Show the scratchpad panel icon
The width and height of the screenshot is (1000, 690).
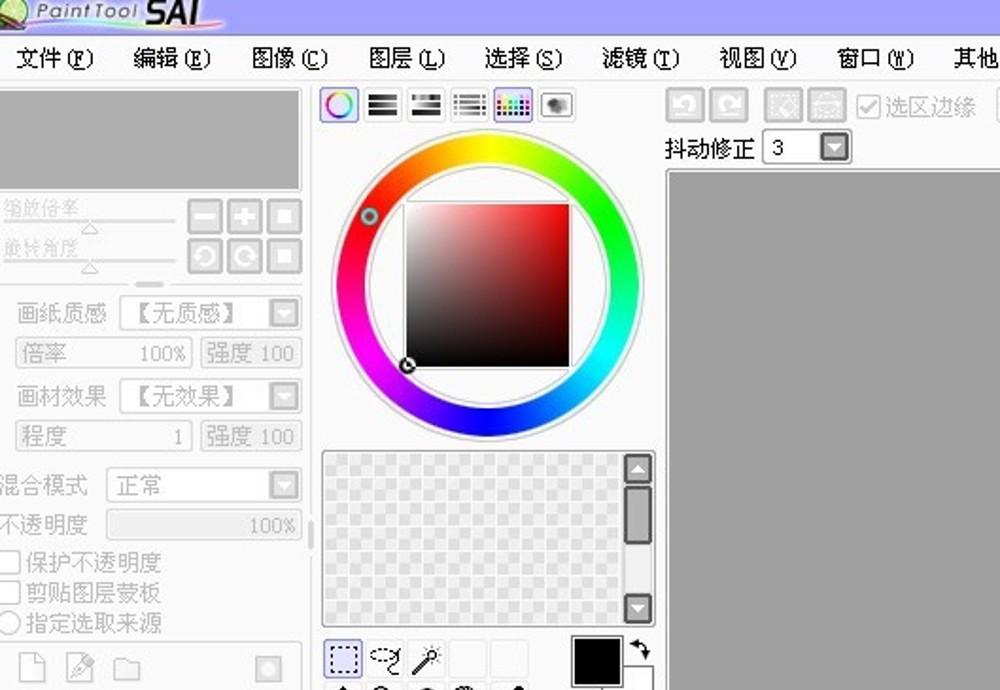point(557,105)
